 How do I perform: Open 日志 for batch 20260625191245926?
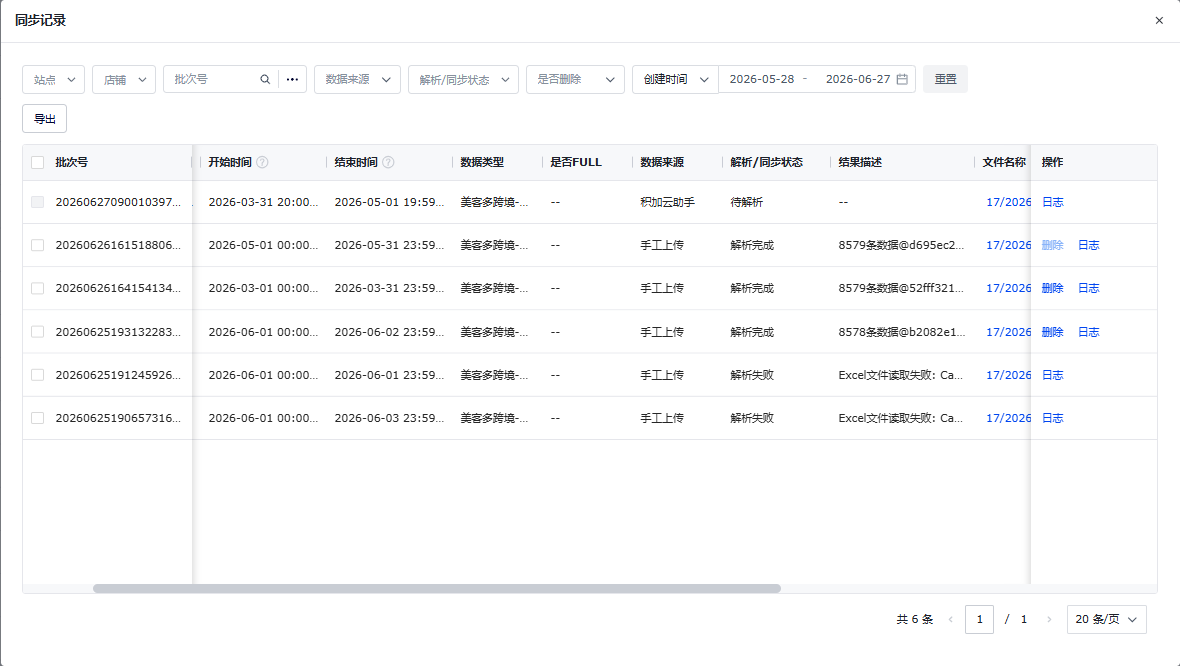click(x=1053, y=375)
